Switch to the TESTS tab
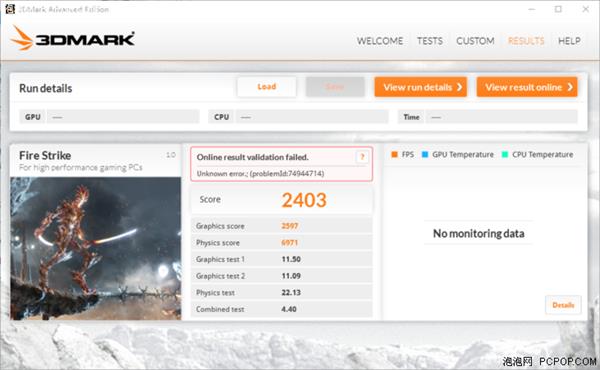This screenshot has width=600, height=370. pos(430,41)
